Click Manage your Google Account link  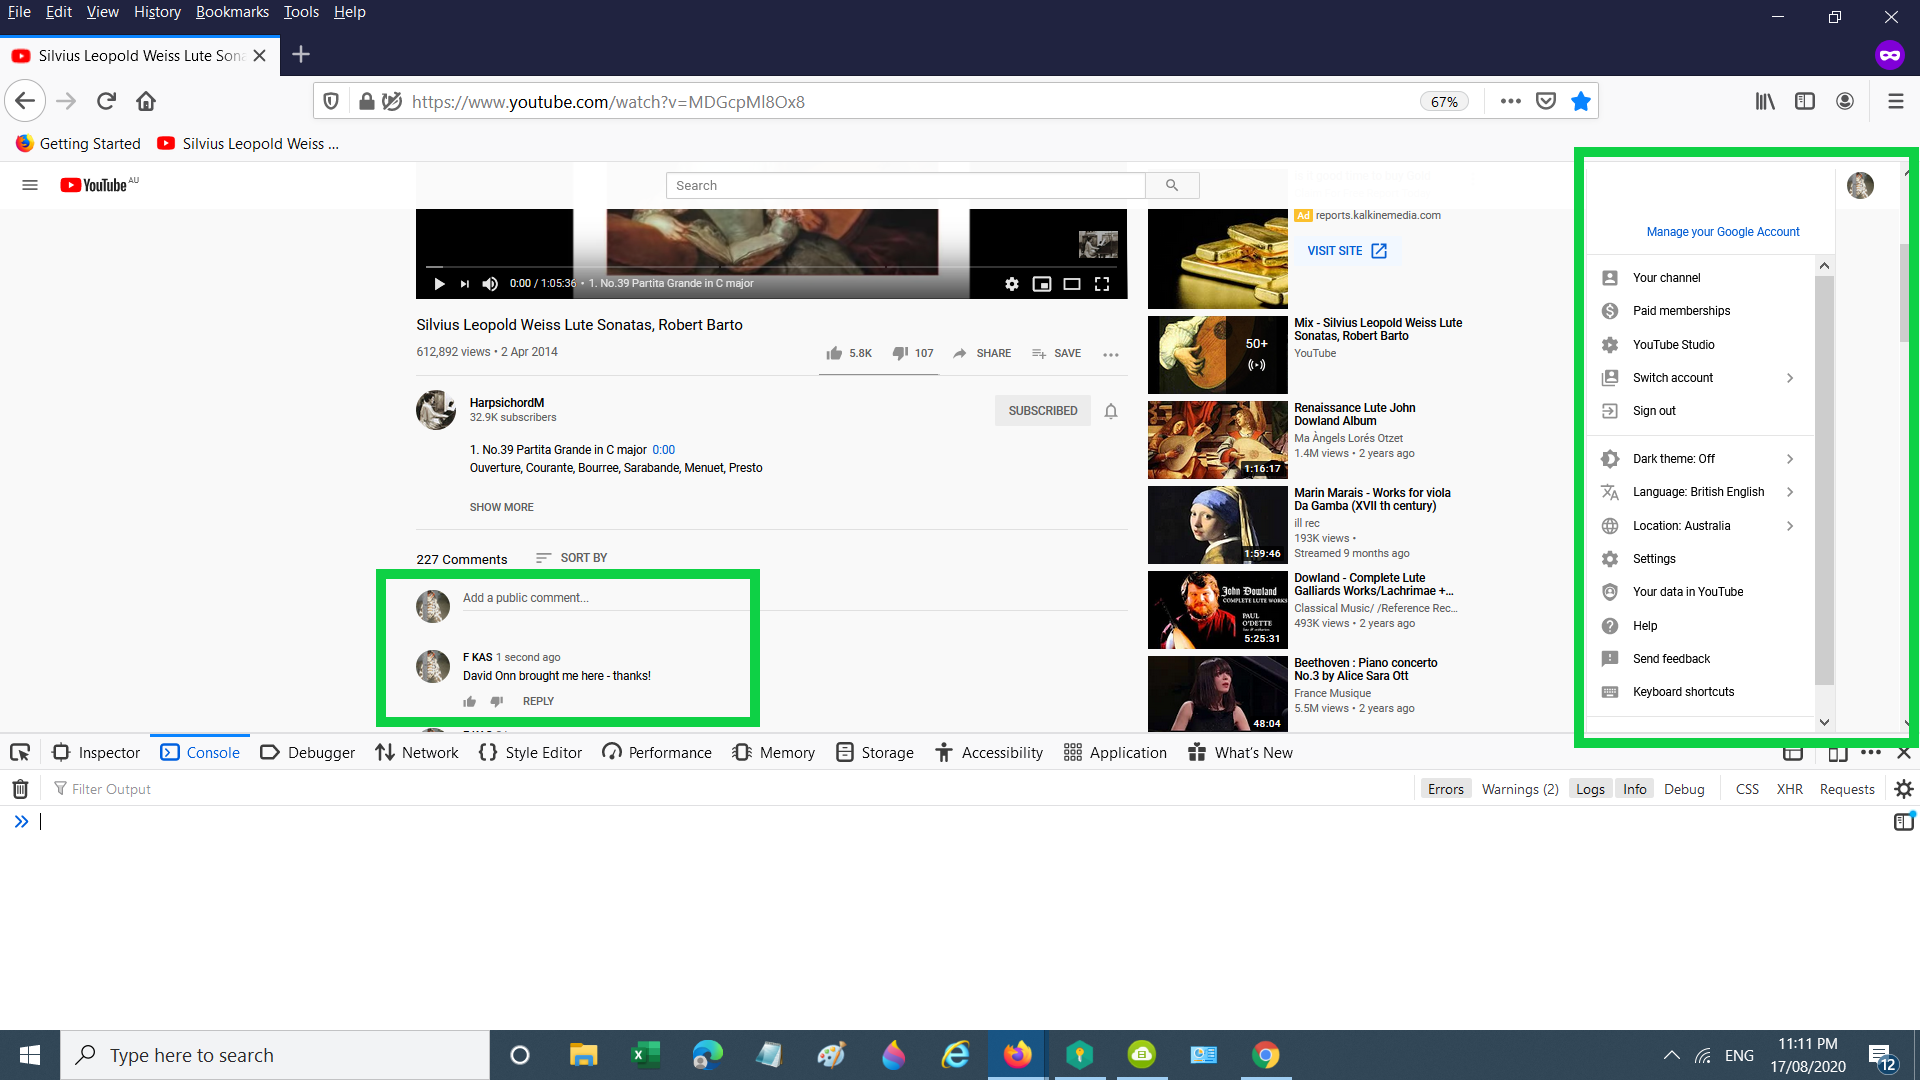(1722, 232)
